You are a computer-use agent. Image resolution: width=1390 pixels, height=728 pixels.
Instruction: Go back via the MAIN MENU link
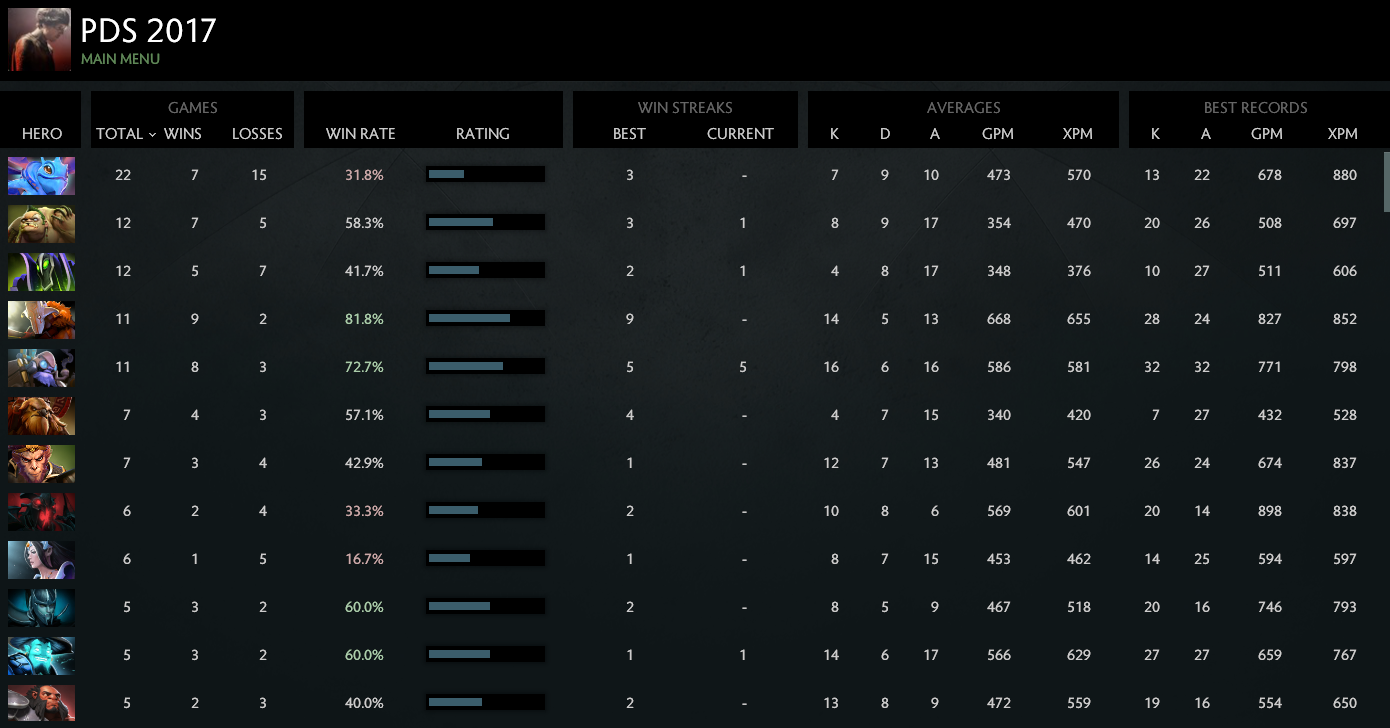point(120,59)
